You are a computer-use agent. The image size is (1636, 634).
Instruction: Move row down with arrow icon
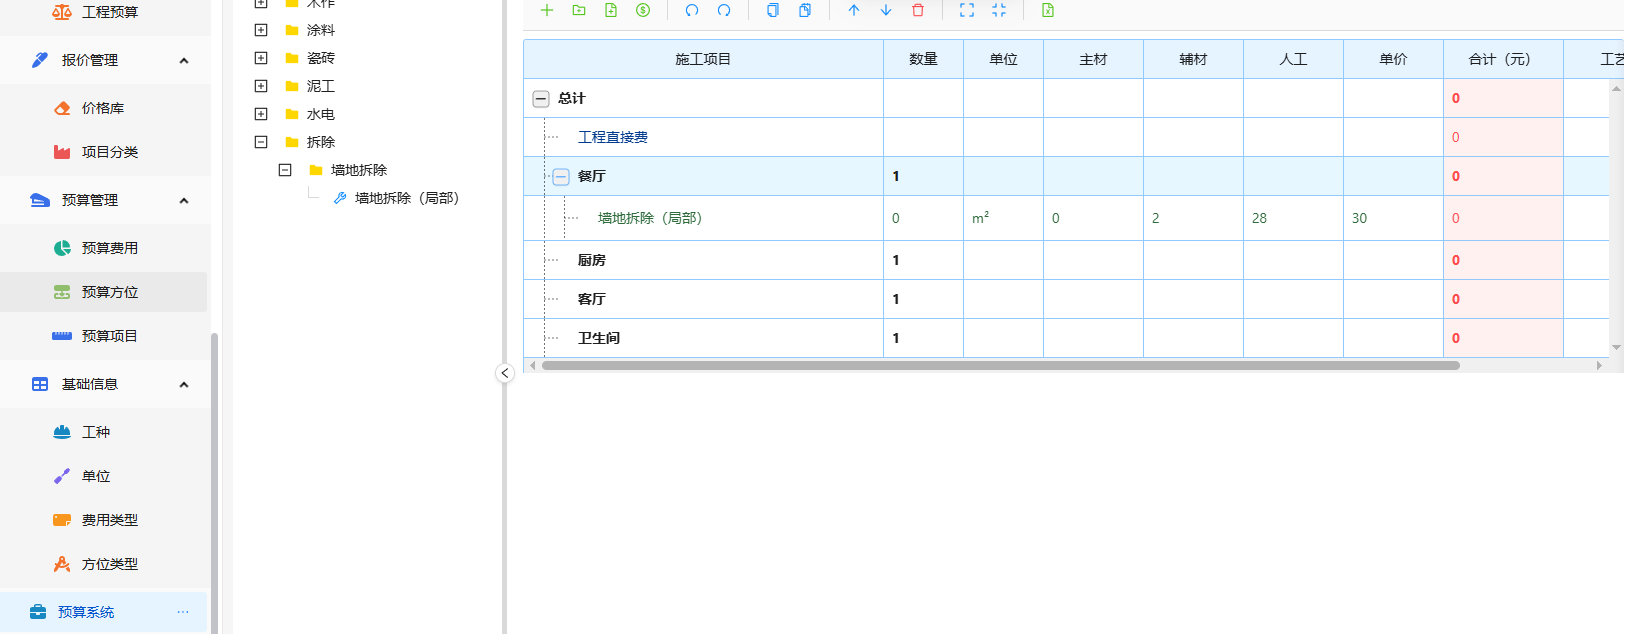point(886,10)
